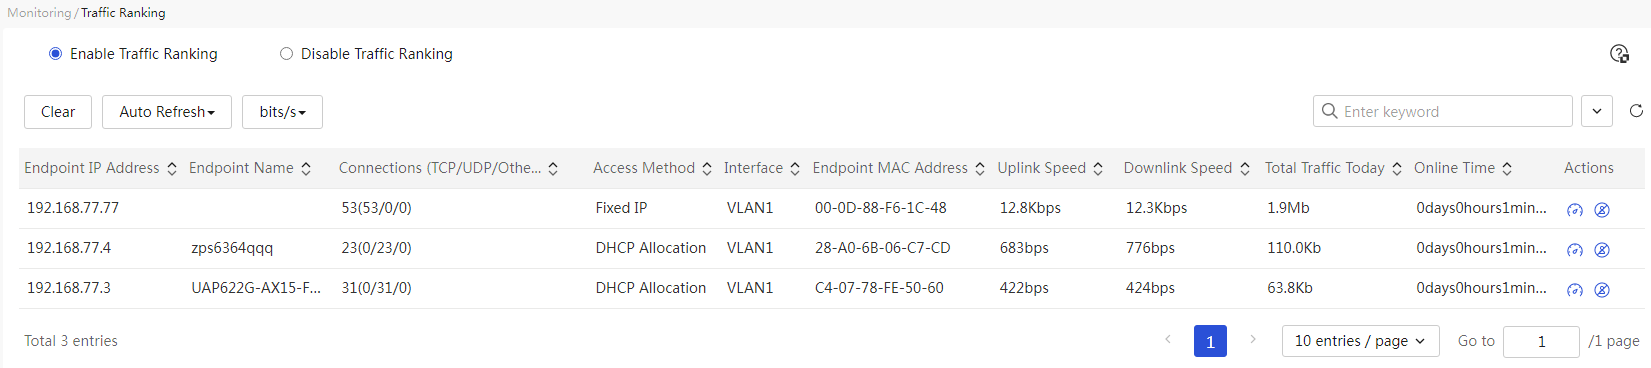Select Enable Traffic Ranking radio button
1651x368 pixels.
tap(56, 54)
